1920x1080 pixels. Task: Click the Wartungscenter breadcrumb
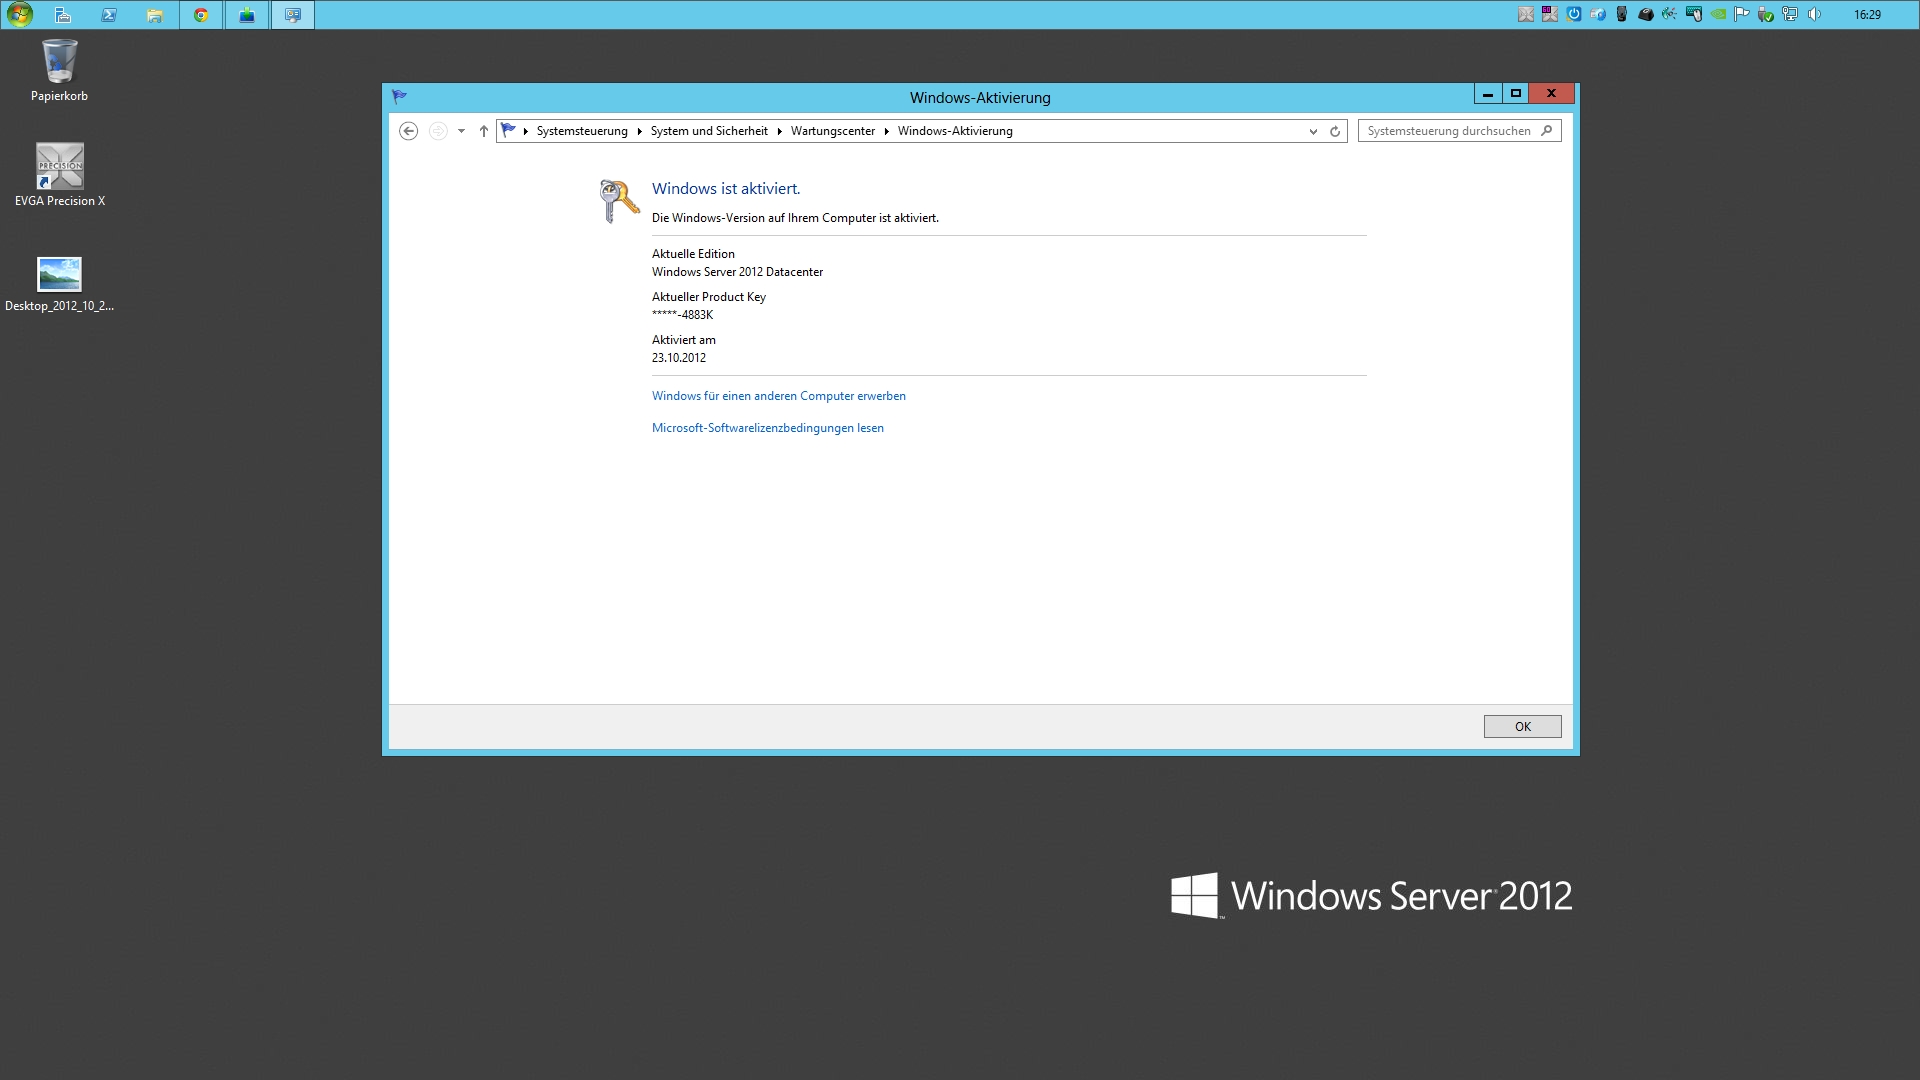click(832, 131)
